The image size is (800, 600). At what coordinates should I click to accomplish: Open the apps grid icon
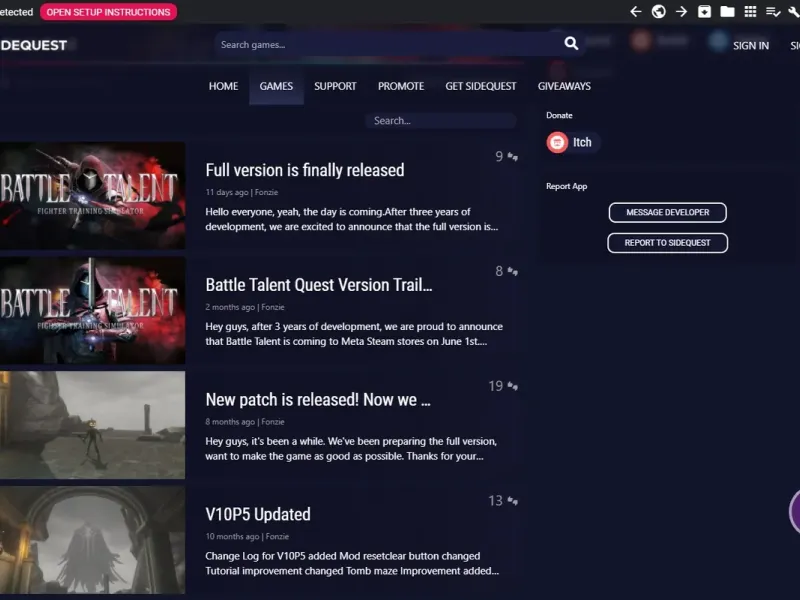click(x=750, y=11)
